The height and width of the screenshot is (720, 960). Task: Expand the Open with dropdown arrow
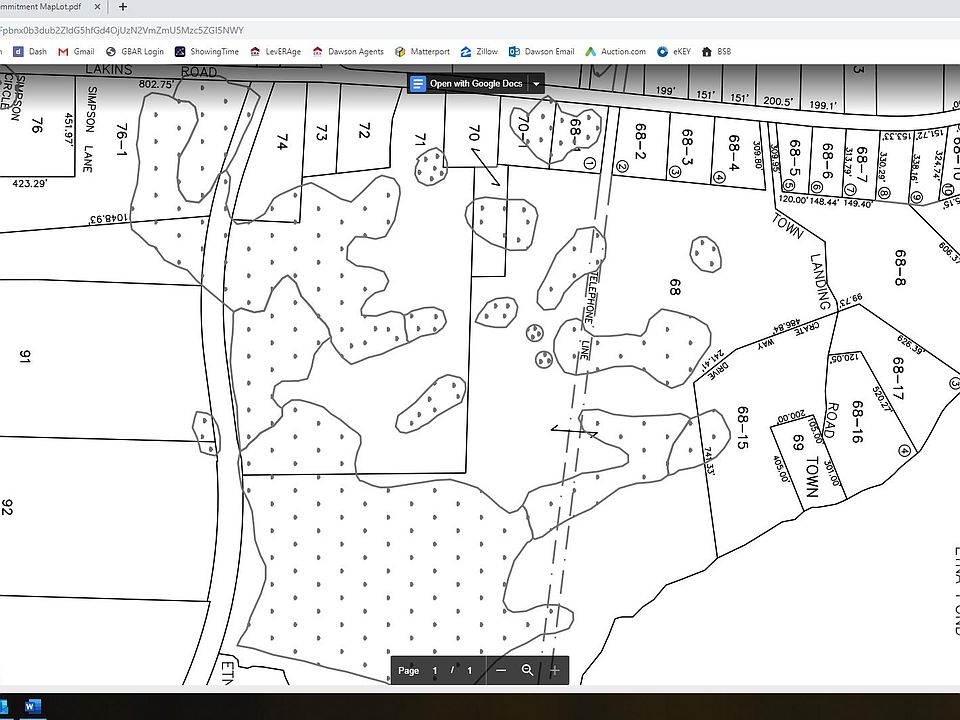pyautogui.click(x=536, y=83)
